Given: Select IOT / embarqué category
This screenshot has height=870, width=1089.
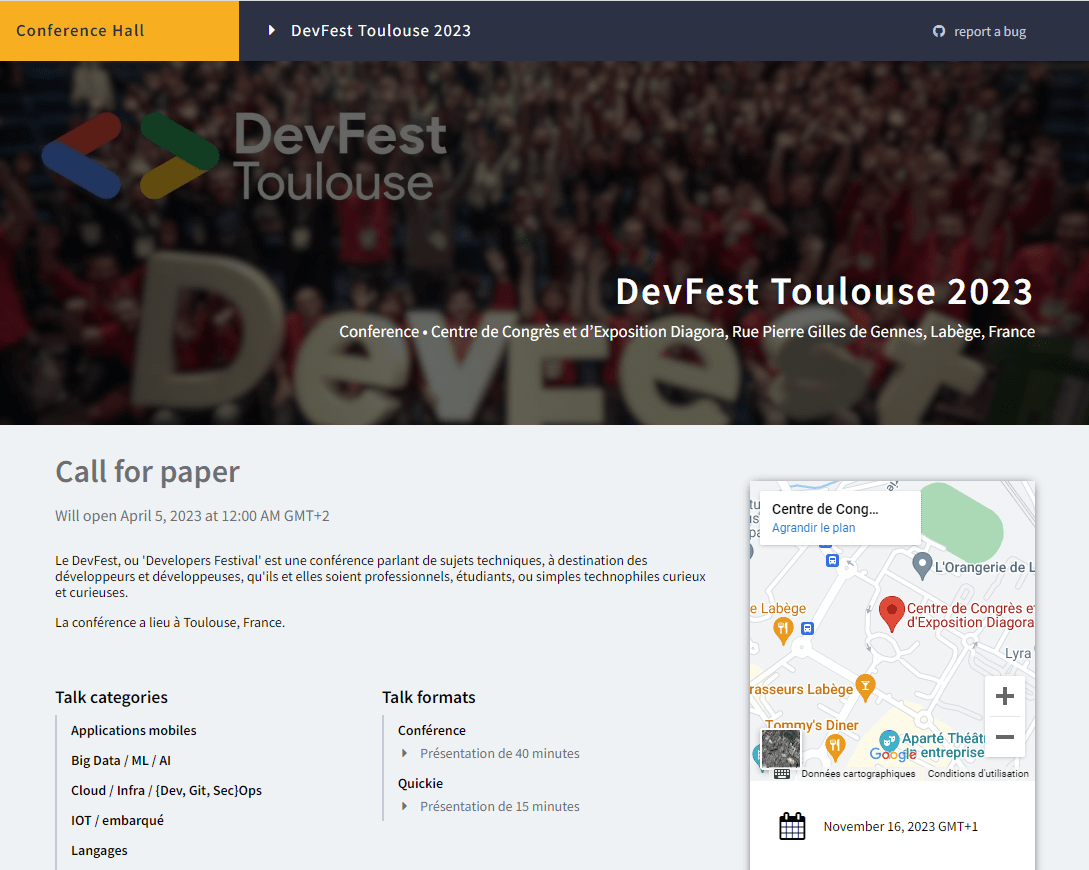Looking at the screenshot, I should (117, 820).
